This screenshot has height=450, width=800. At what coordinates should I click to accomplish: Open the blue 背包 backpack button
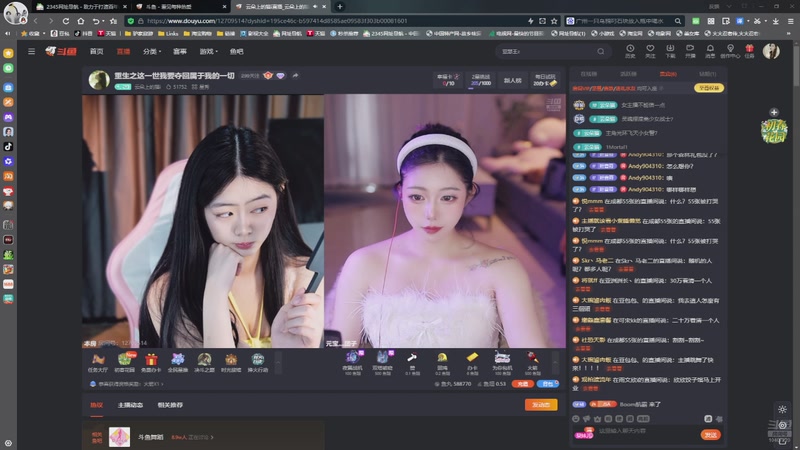pos(548,384)
